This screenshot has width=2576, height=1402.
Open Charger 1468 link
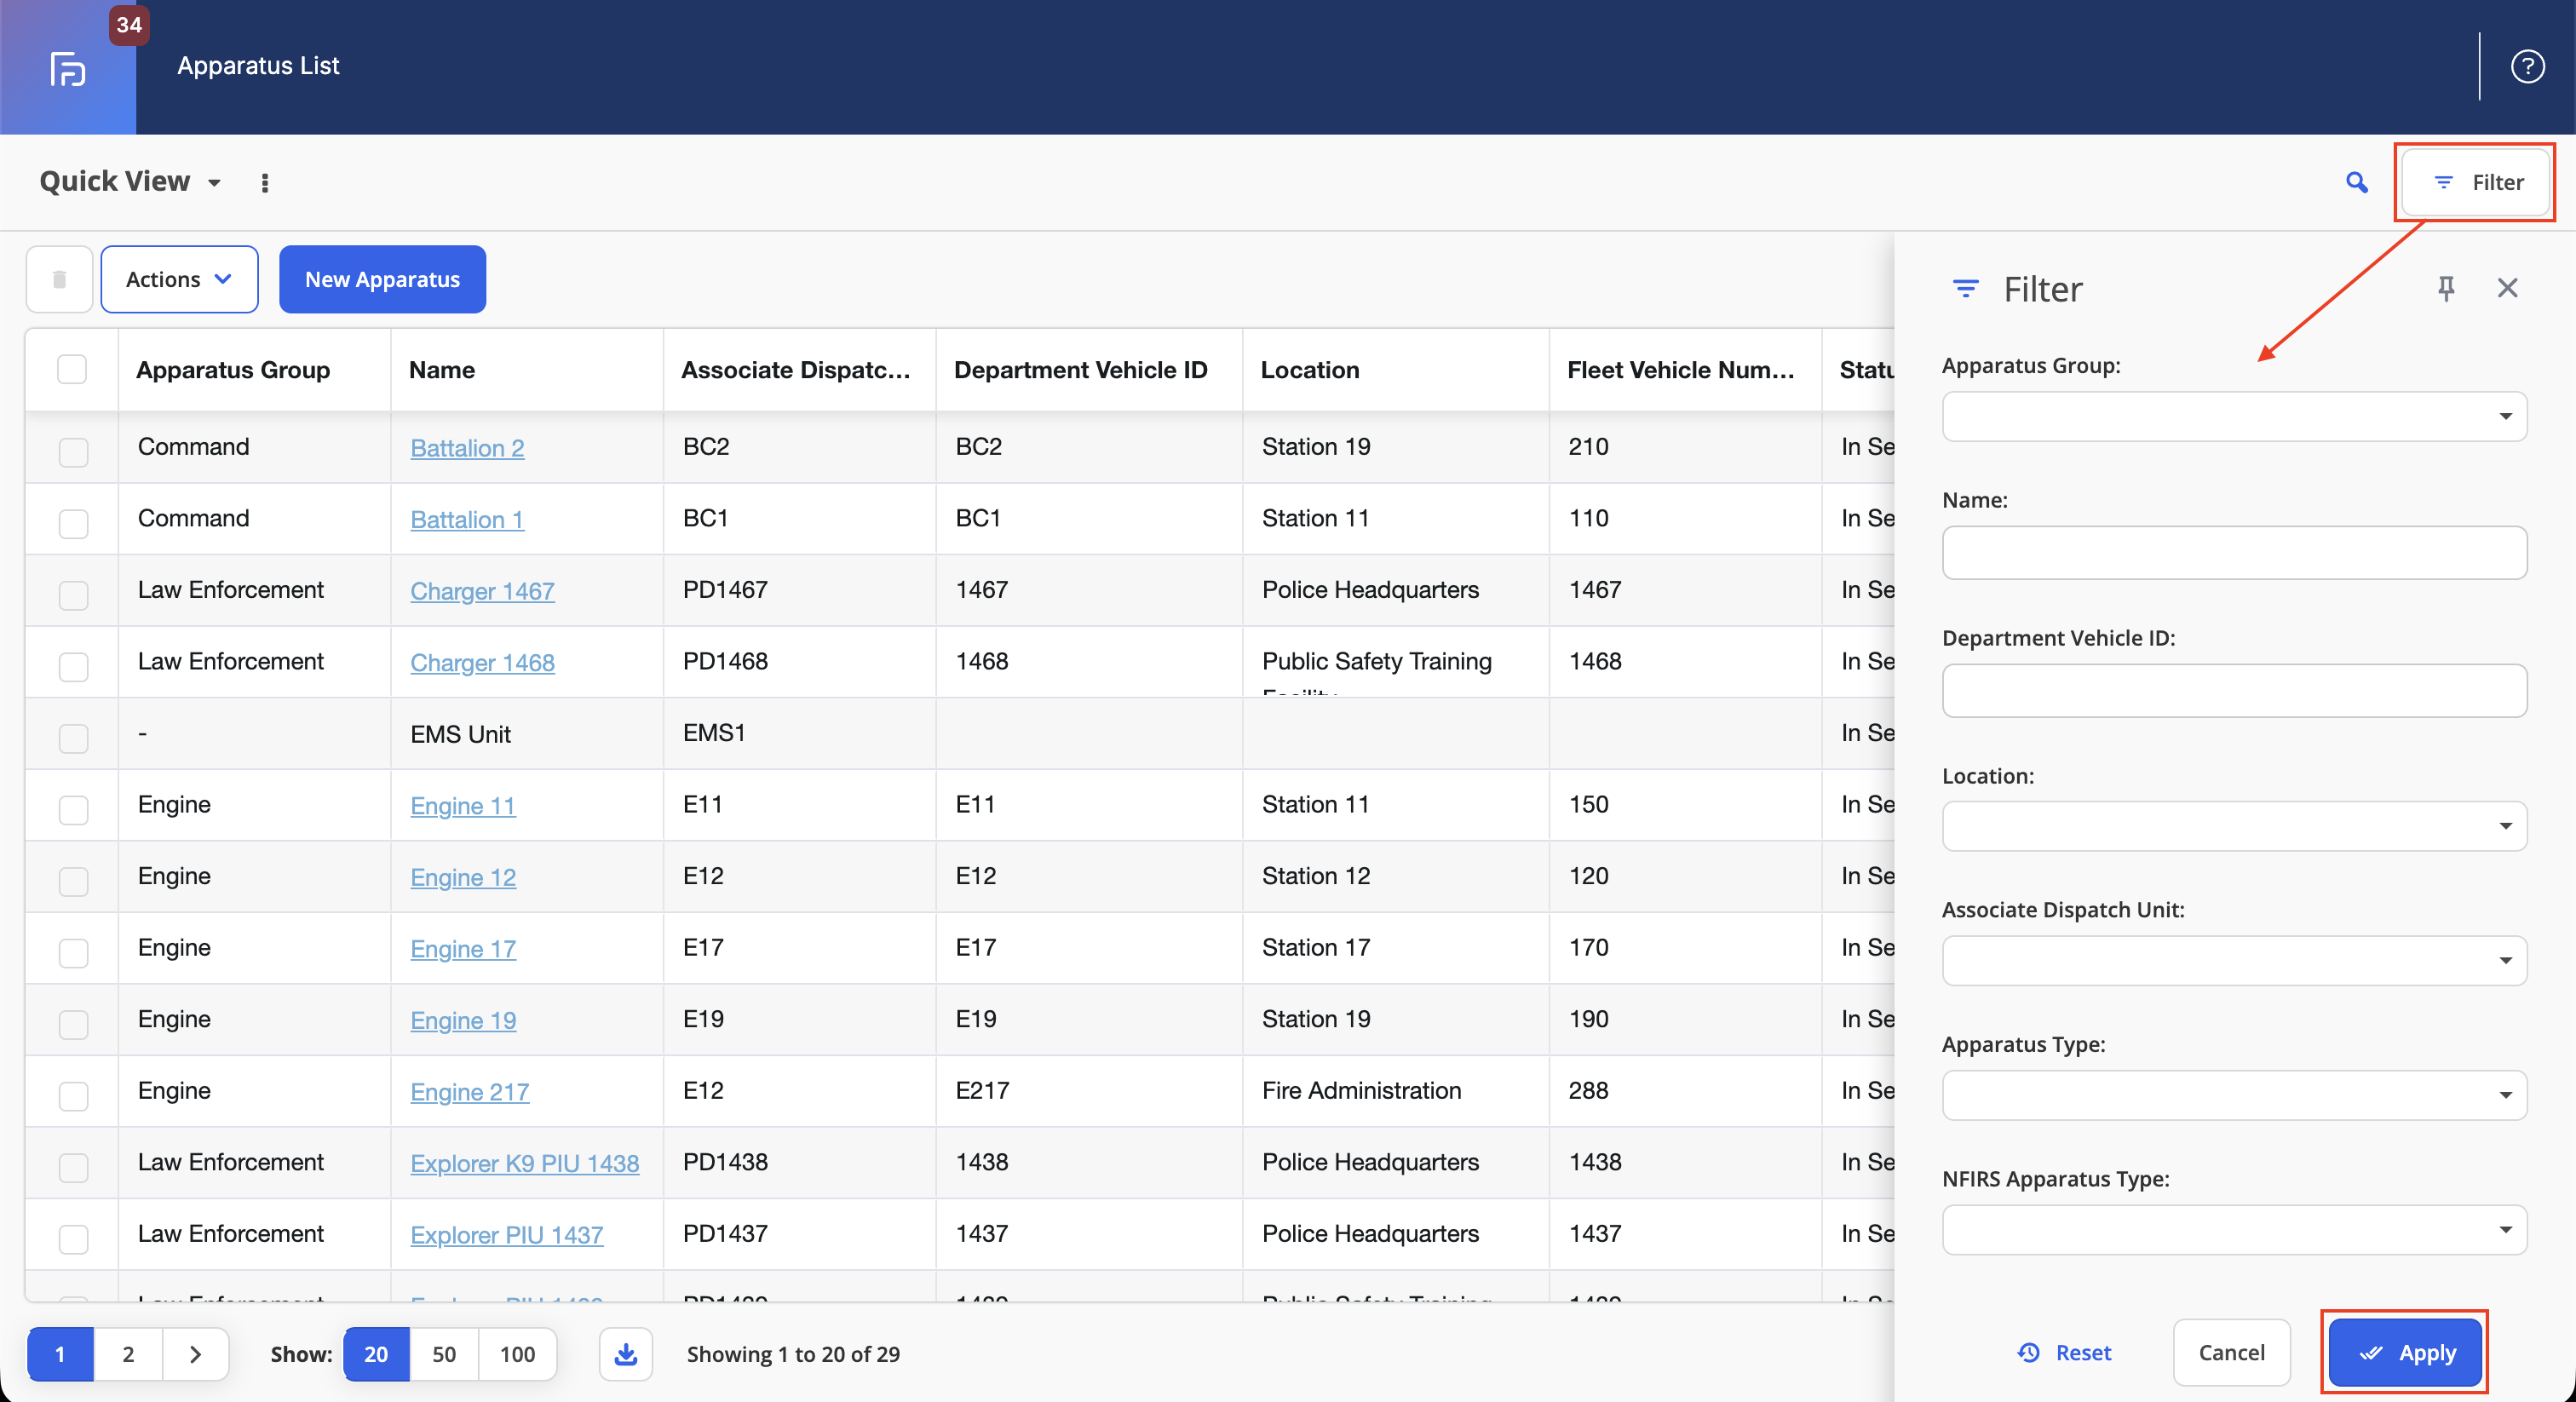click(x=482, y=662)
